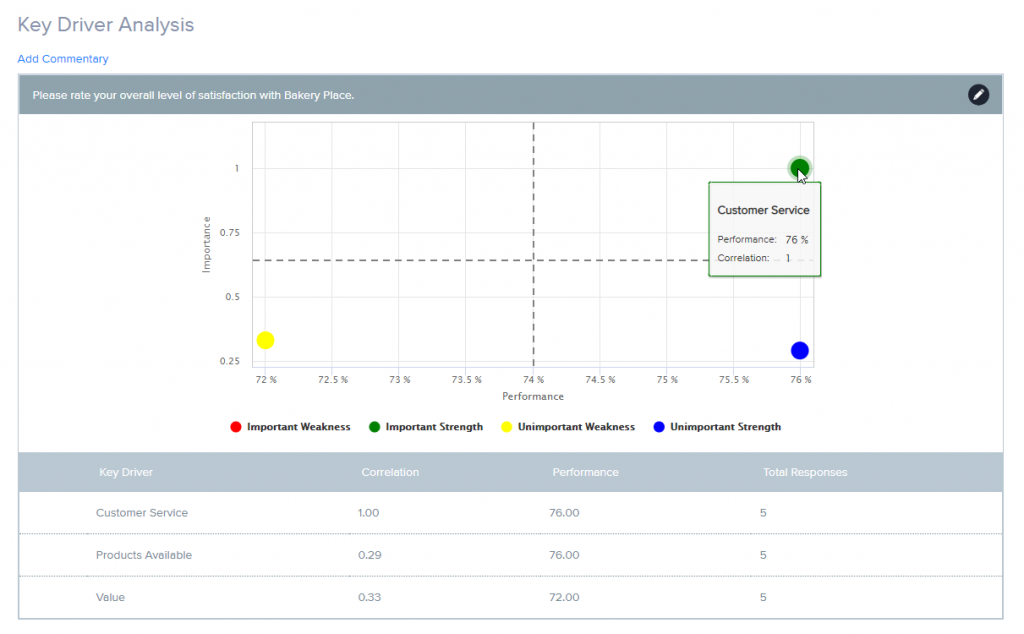Sort by the Correlation column header
The width and height of the screenshot is (1024, 634).
390,472
